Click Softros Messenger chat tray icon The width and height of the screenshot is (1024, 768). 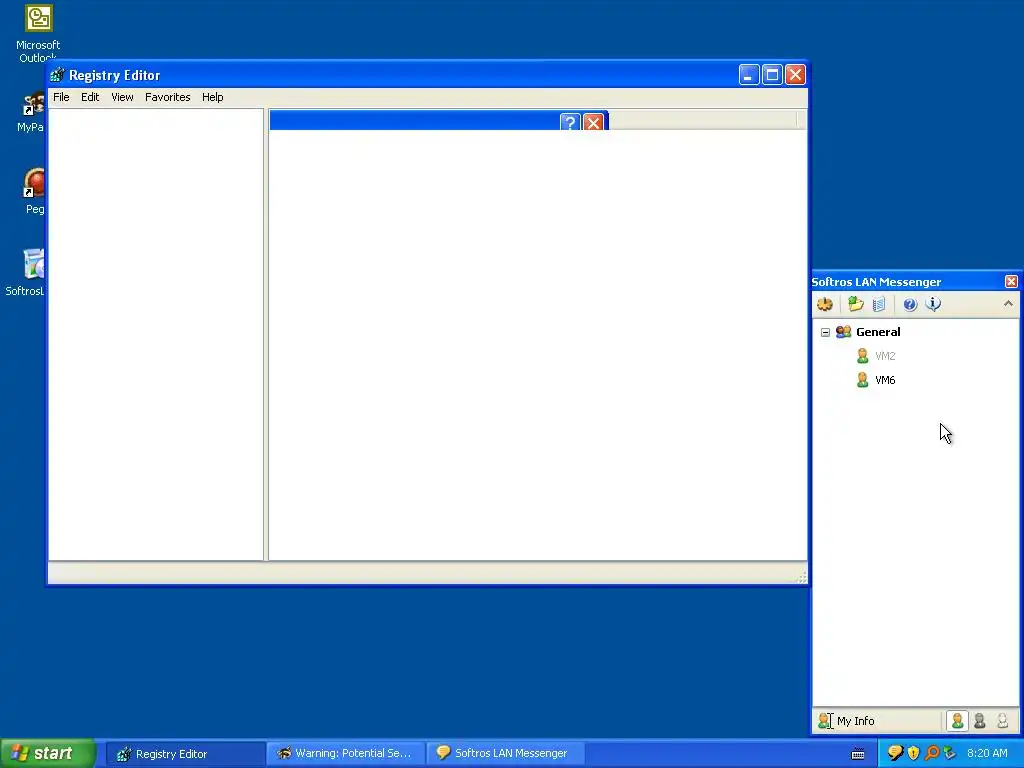click(895, 753)
